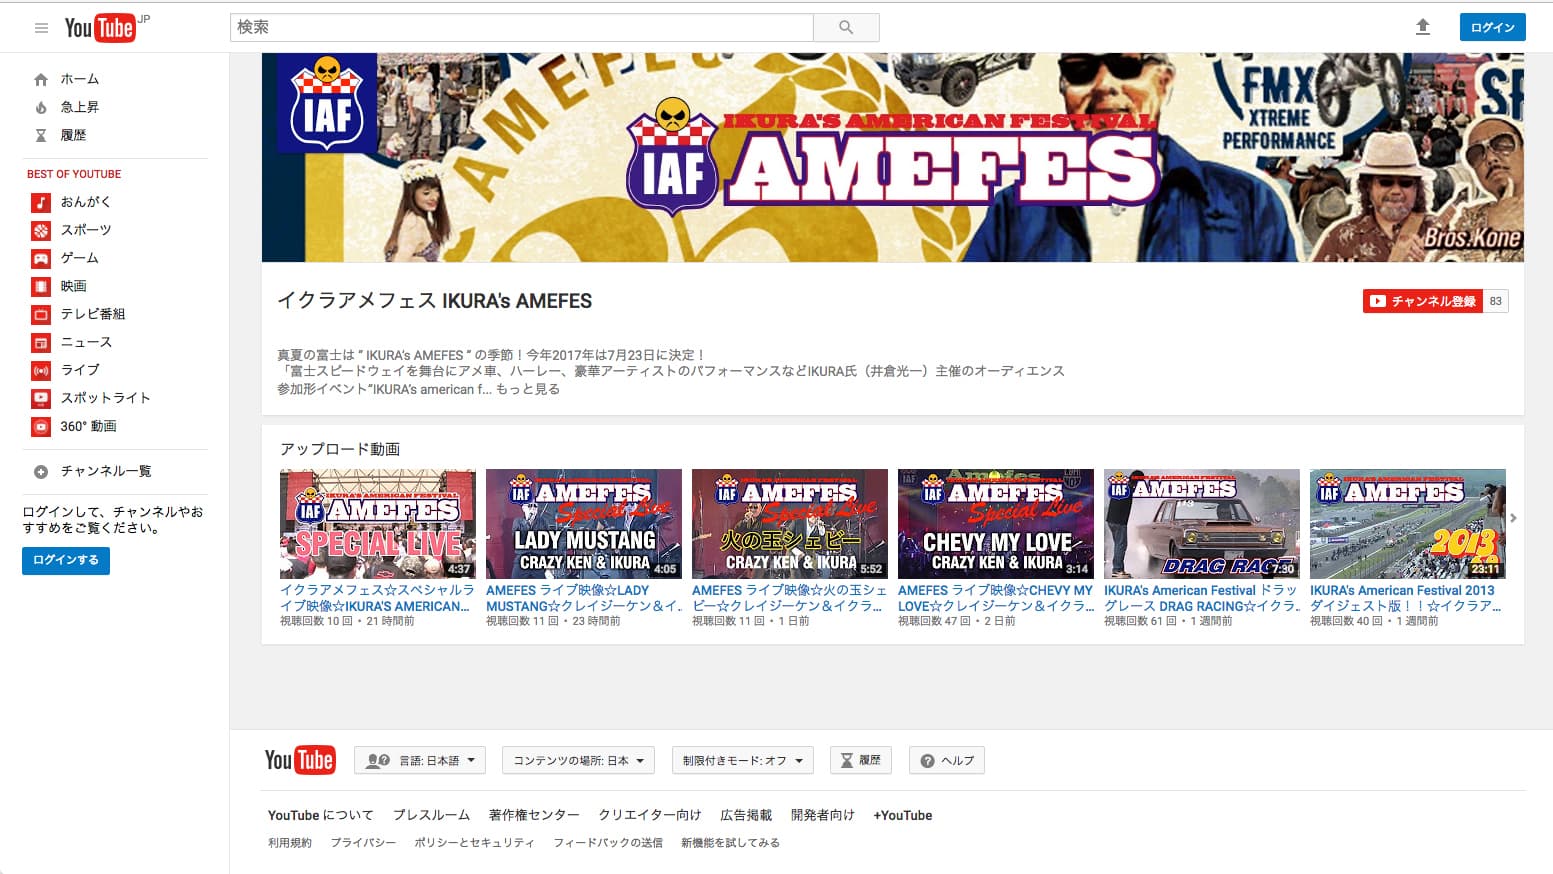Open the Gaming (ゲーム) sidebar icon
This screenshot has height=874, width=1553.
point(41,258)
